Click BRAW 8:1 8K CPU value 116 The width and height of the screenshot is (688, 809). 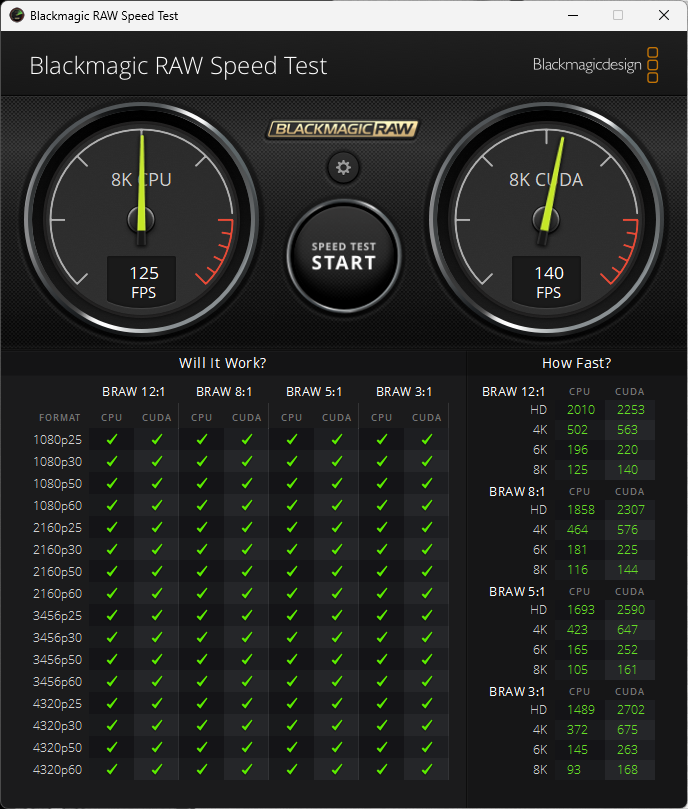577,570
